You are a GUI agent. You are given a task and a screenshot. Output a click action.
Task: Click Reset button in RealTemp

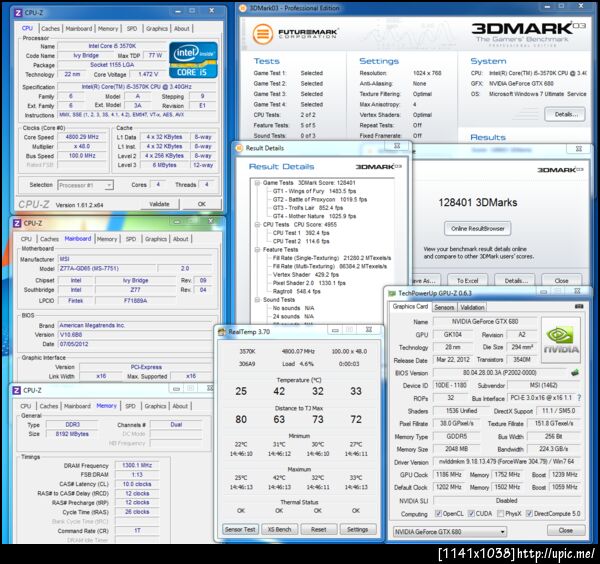[x=318, y=529]
